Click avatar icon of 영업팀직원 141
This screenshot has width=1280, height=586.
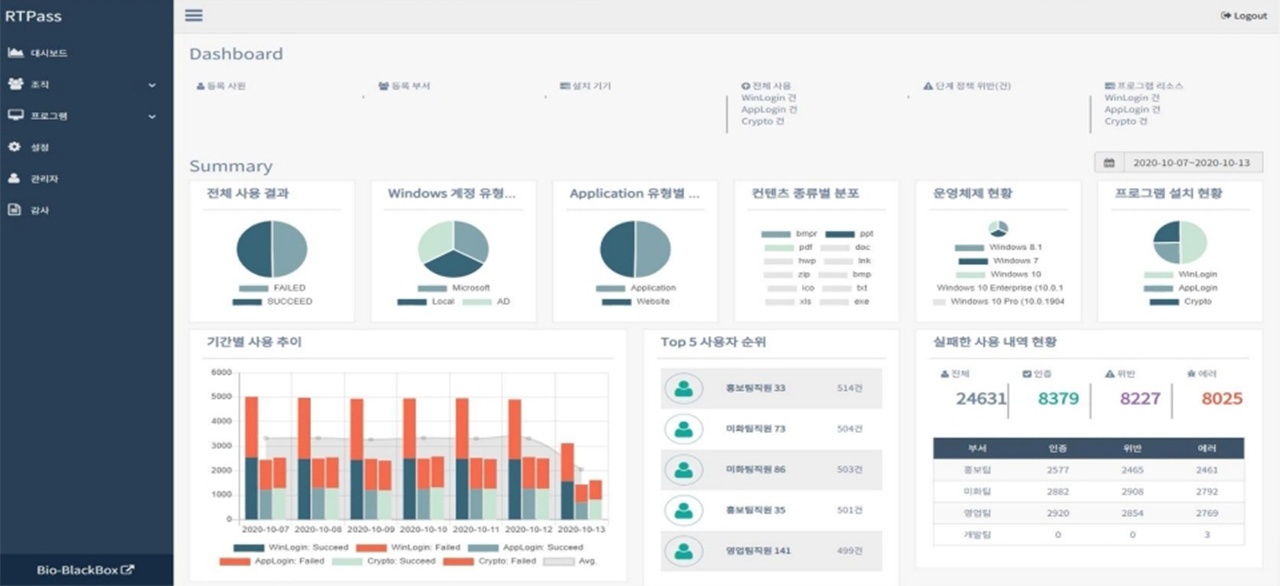[683, 550]
